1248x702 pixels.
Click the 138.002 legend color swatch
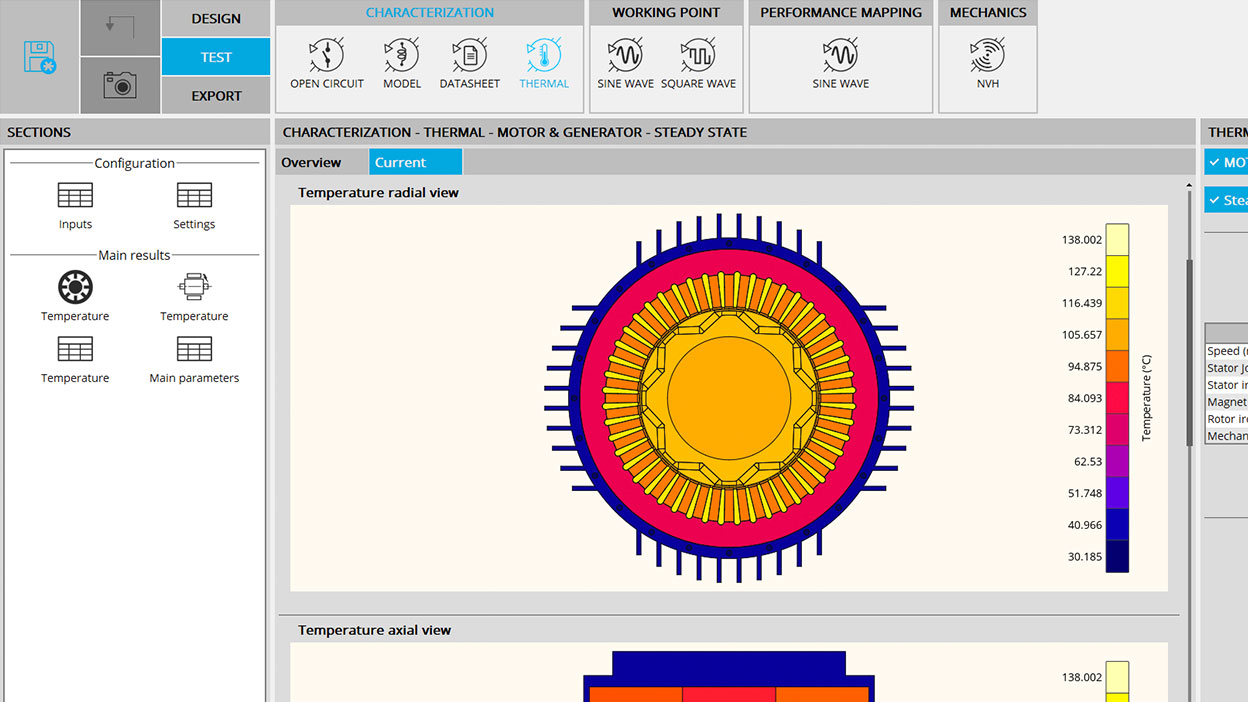pyautogui.click(x=1117, y=240)
